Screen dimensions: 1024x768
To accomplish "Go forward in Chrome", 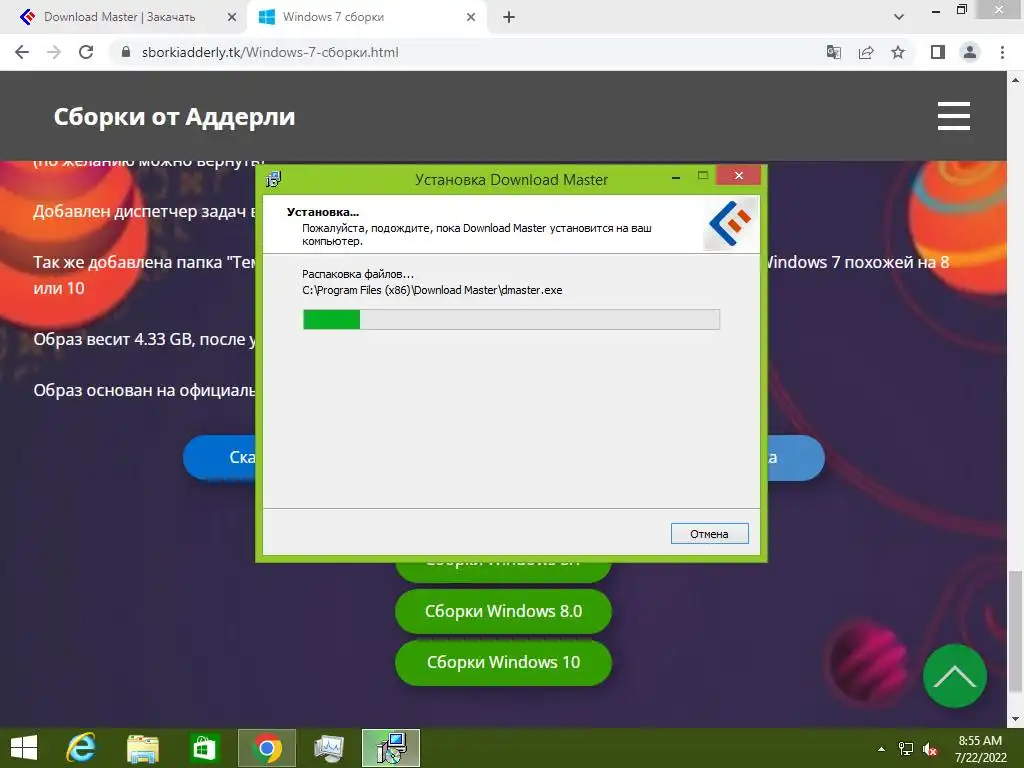I will (54, 52).
